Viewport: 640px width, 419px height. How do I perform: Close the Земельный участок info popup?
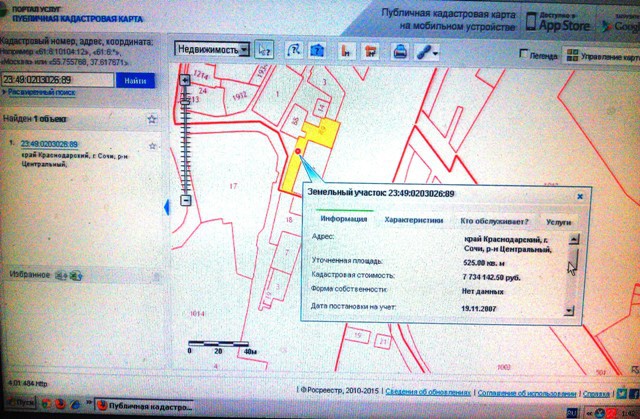point(580,196)
